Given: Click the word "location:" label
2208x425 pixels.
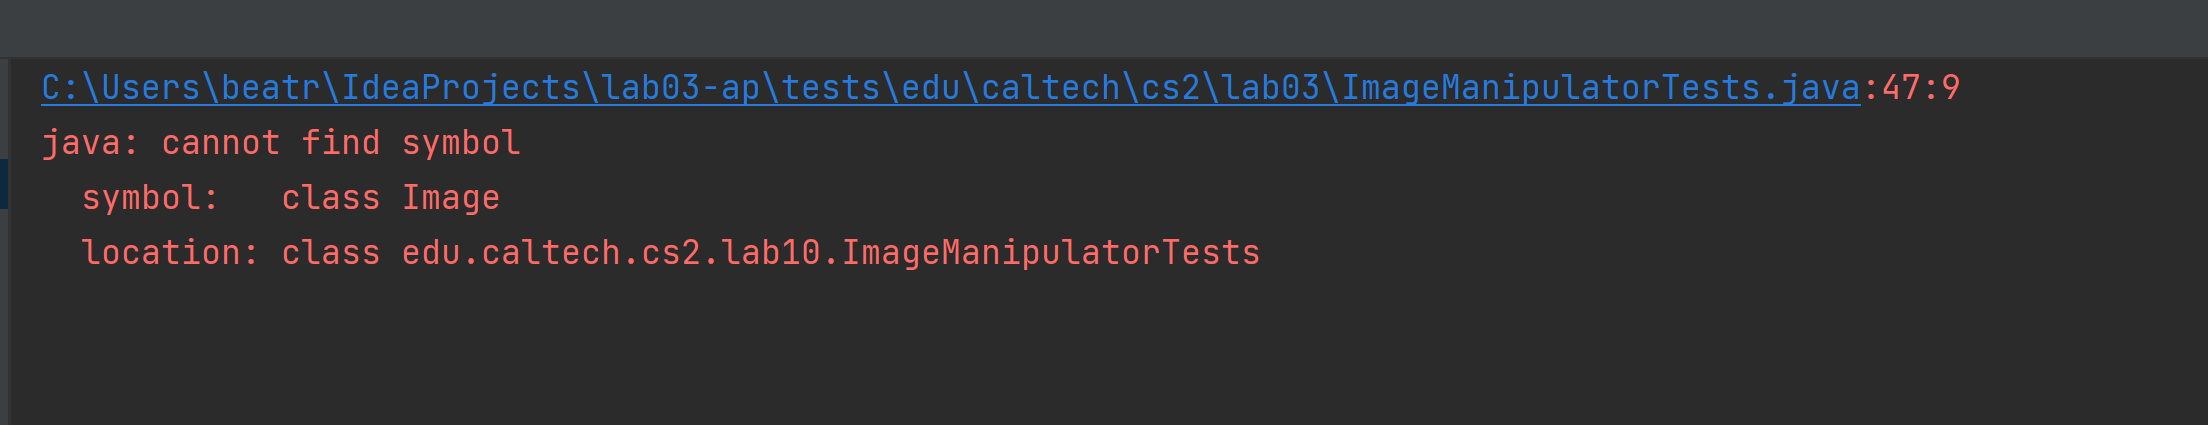Looking at the screenshot, I should (x=170, y=253).
